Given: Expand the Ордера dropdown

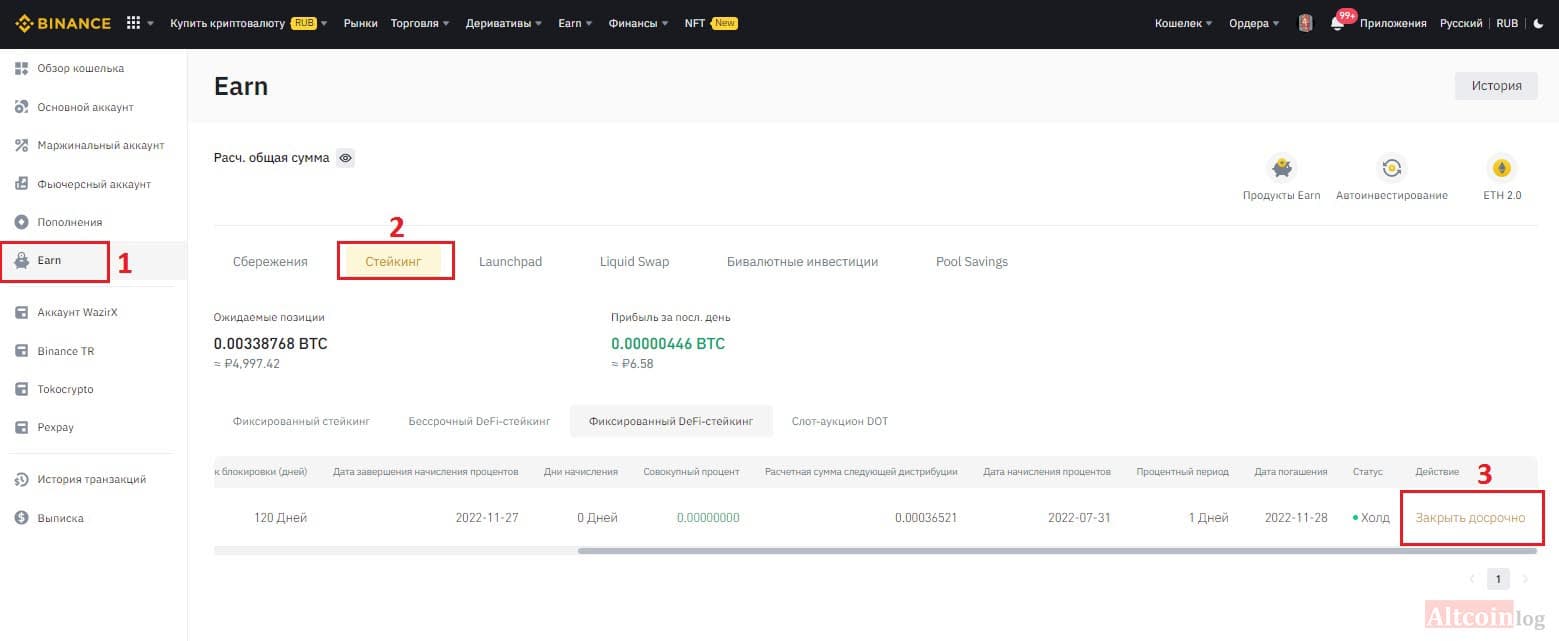Looking at the screenshot, I should pos(1255,23).
